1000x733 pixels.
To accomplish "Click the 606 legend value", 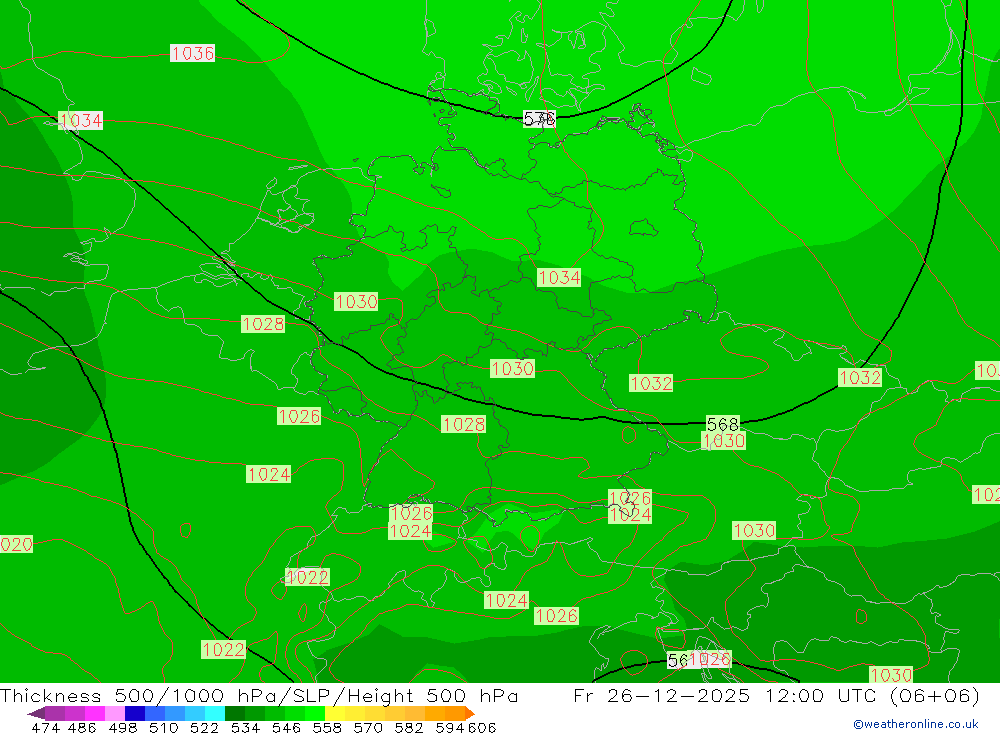I will (482, 727).
